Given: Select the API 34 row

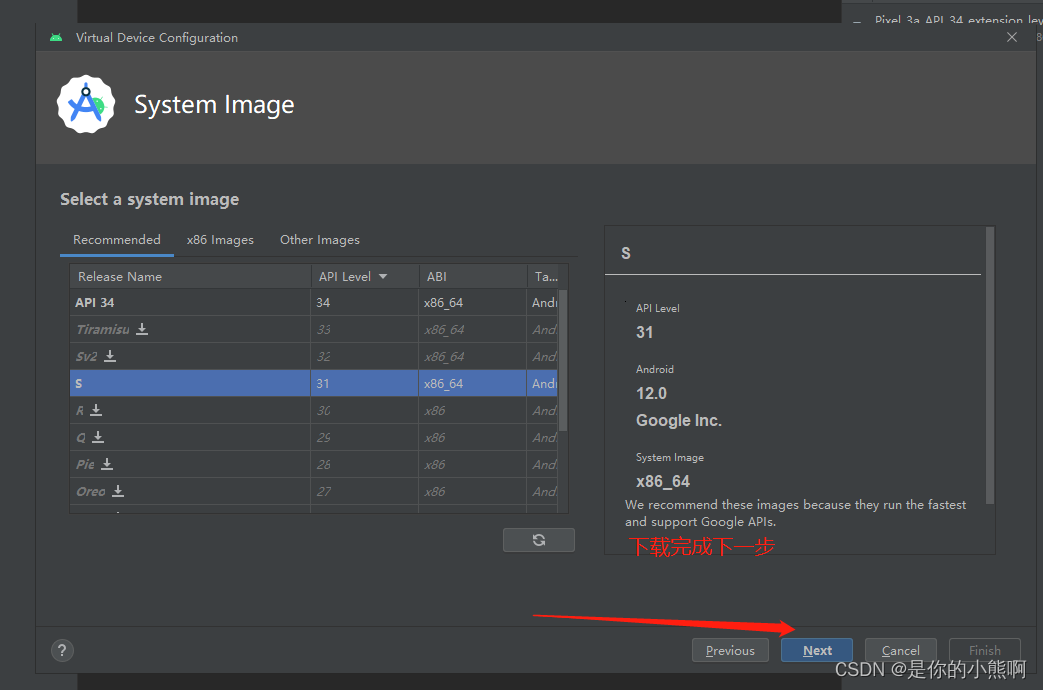Looking at the screenshot, I should click(313, 302).
